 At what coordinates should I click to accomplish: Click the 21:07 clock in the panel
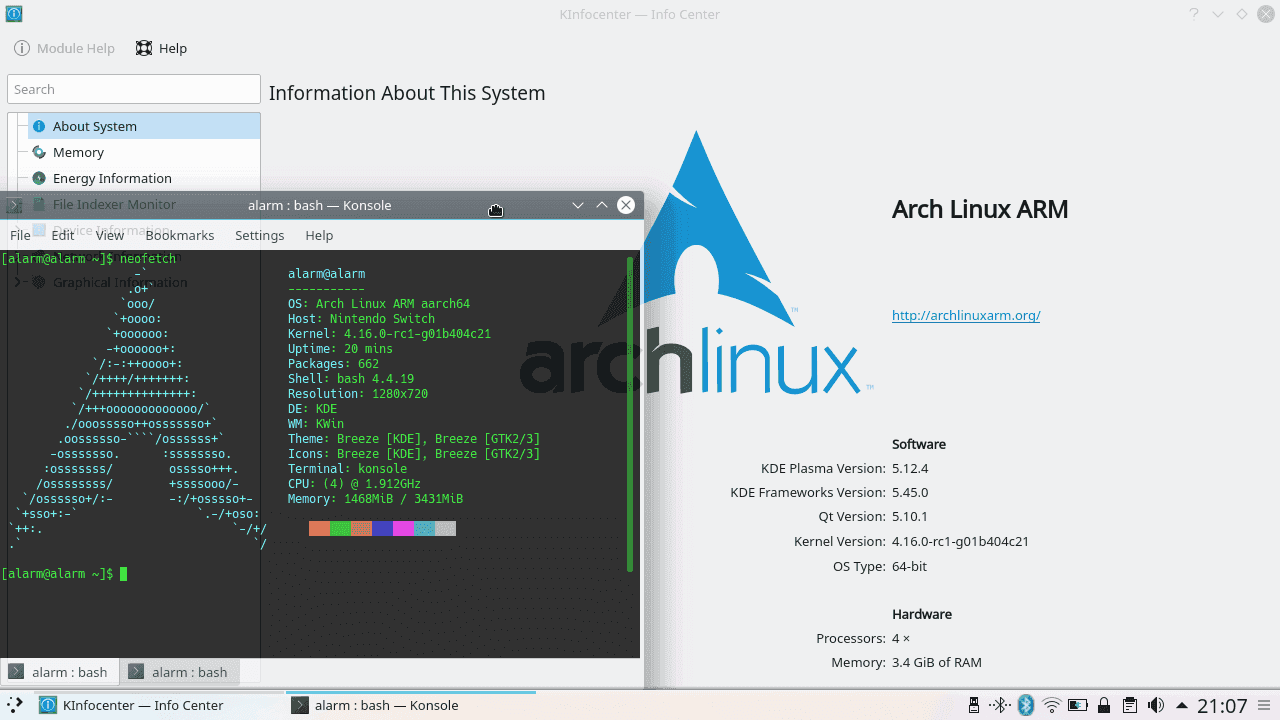pos(1222,706)
